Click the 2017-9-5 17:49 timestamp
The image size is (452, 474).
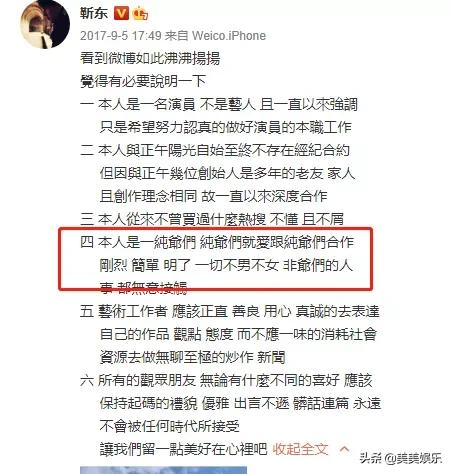[x=121, y=36]
